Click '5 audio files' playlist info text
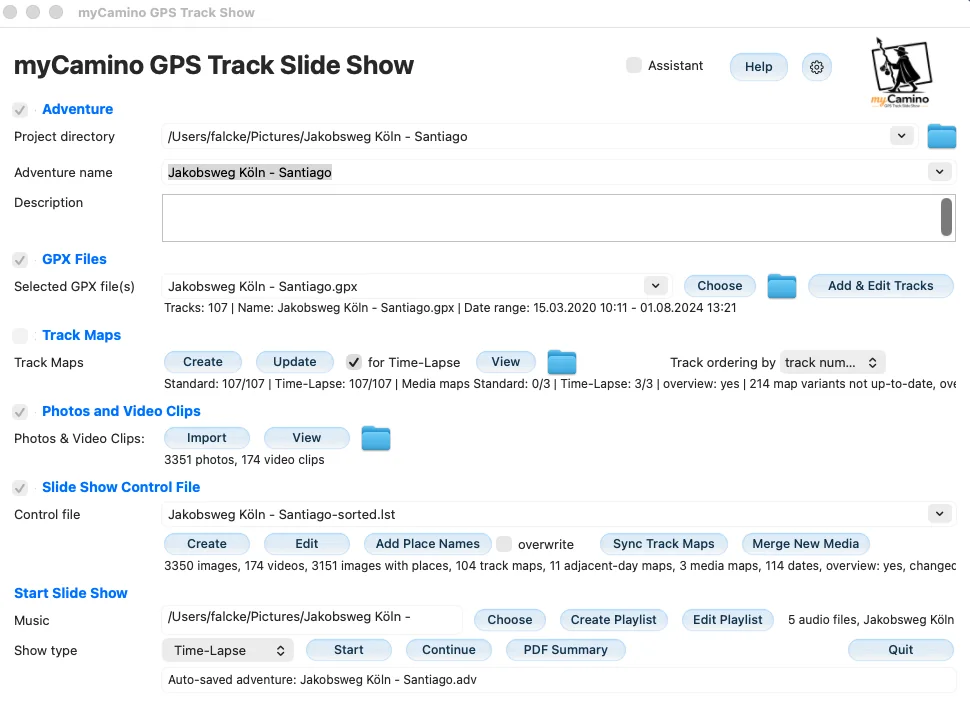 (871, 620)
